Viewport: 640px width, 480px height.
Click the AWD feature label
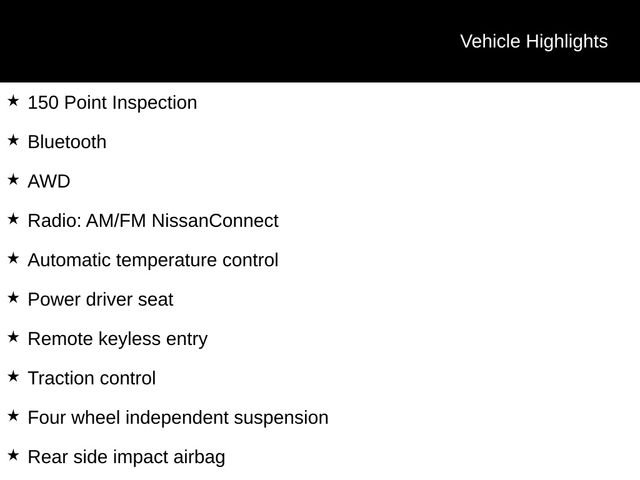[x=49, y=182]
